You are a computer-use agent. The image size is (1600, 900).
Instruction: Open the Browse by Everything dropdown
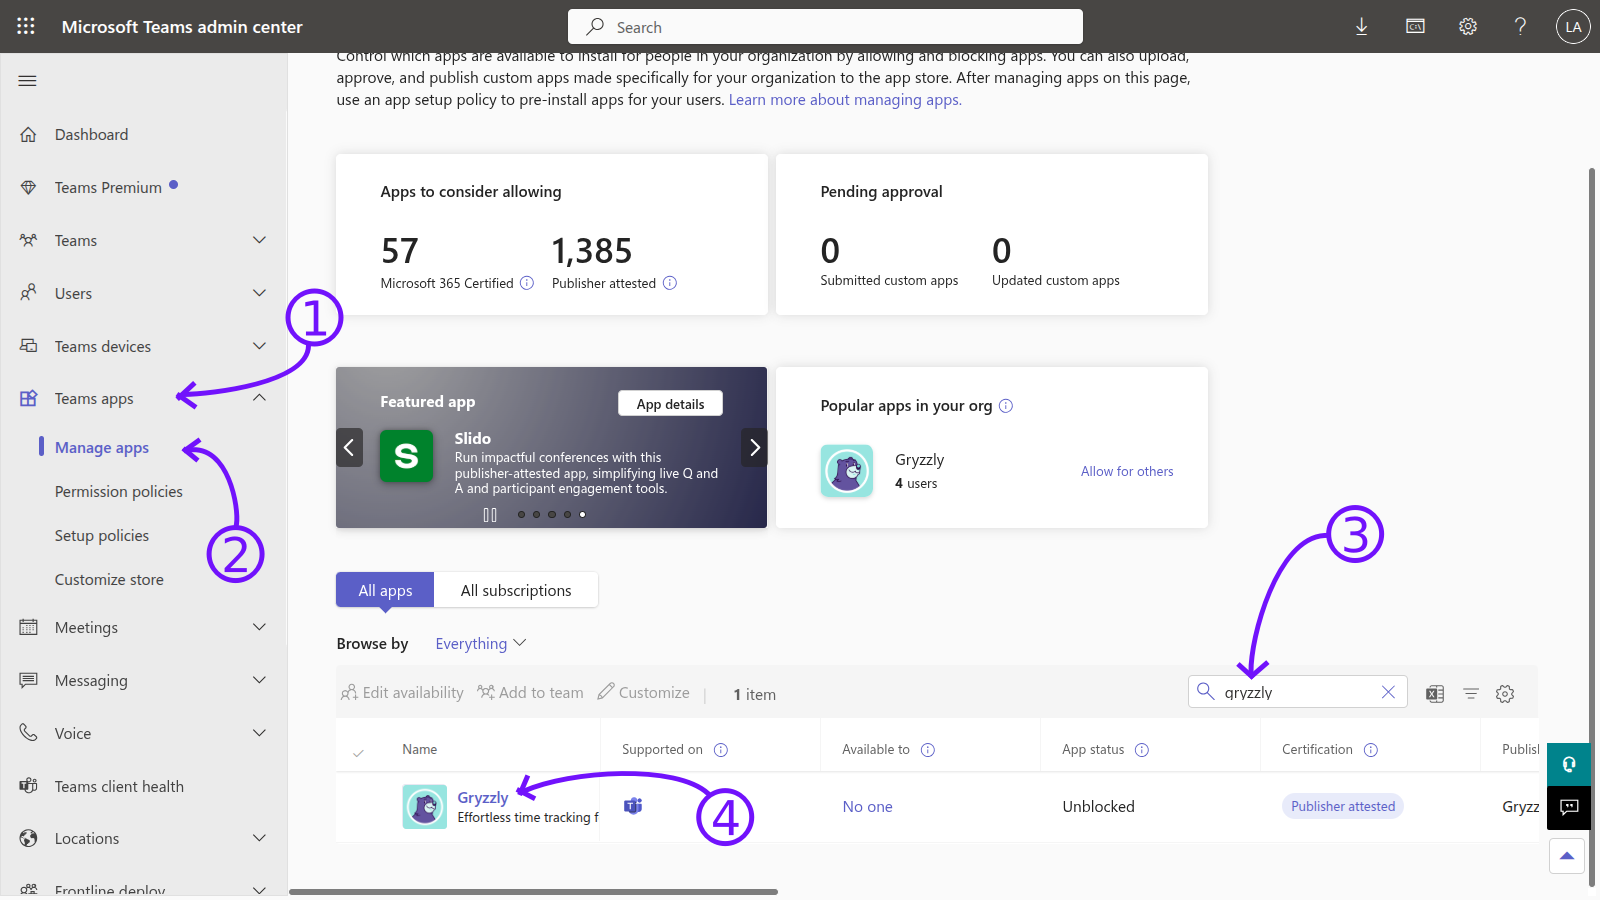pos(481,644)
